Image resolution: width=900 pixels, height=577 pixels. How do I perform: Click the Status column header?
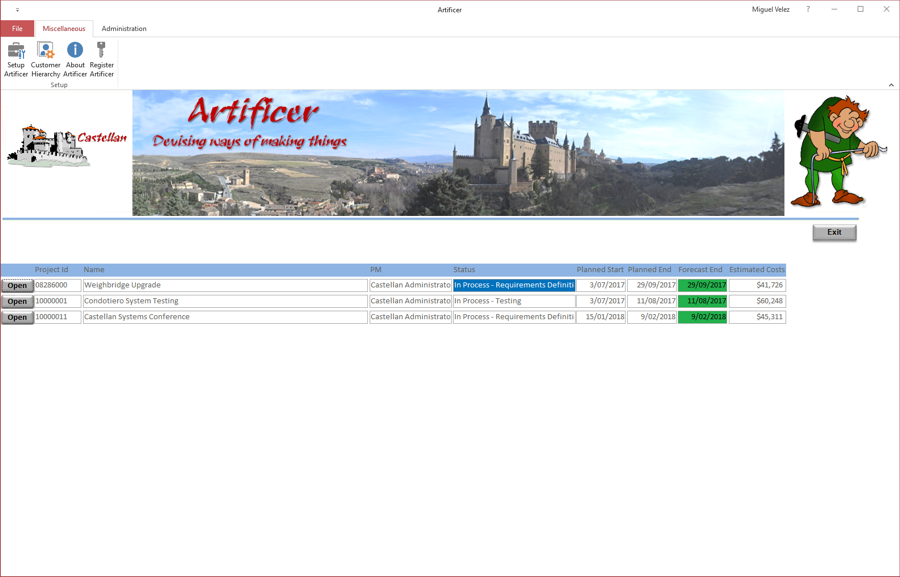(x=464, y=269)
